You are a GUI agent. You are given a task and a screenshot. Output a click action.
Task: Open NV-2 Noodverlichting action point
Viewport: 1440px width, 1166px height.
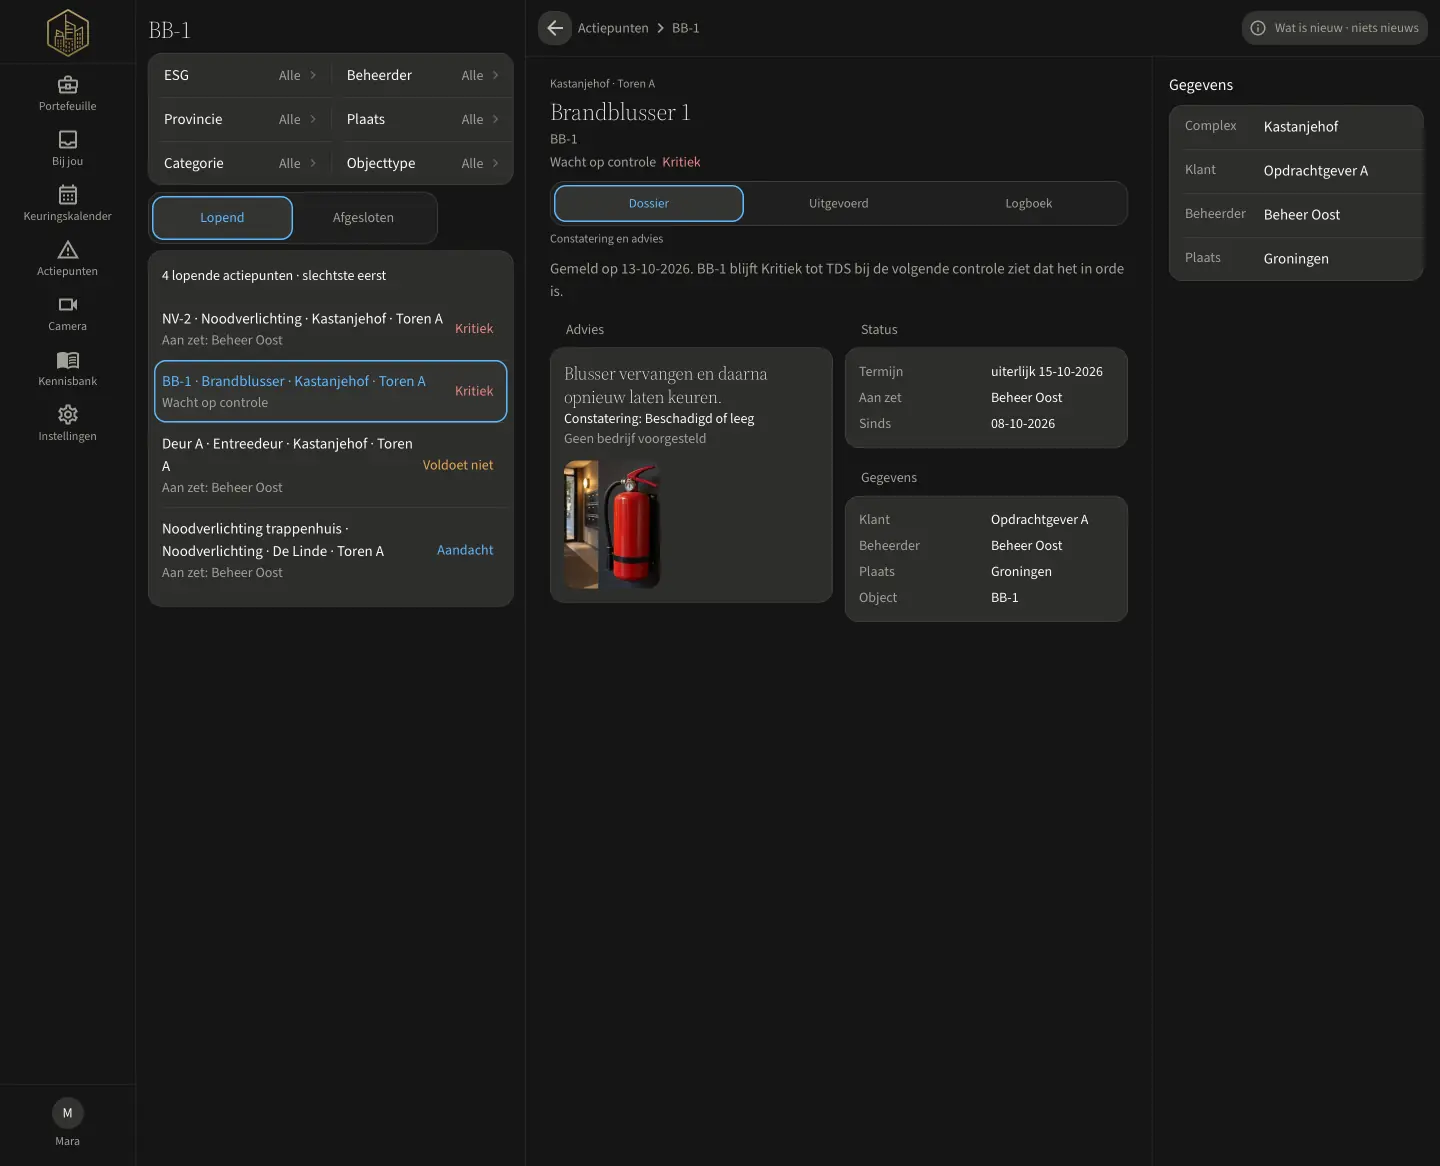tap(330, 329)
